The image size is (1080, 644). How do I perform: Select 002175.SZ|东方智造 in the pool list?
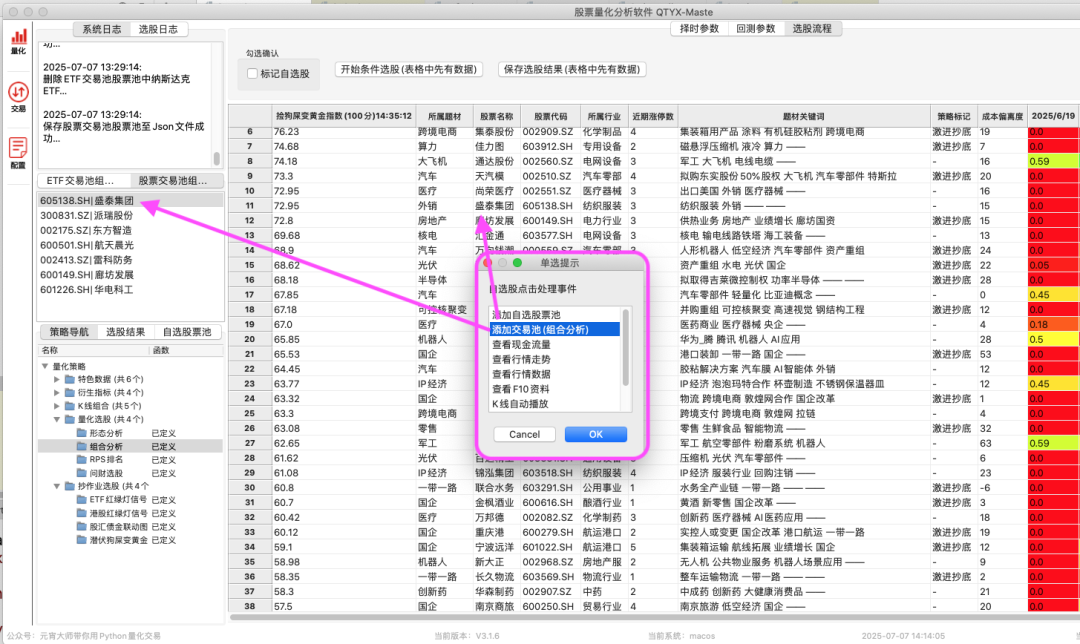pyautogui.click(x=130, y=230)
